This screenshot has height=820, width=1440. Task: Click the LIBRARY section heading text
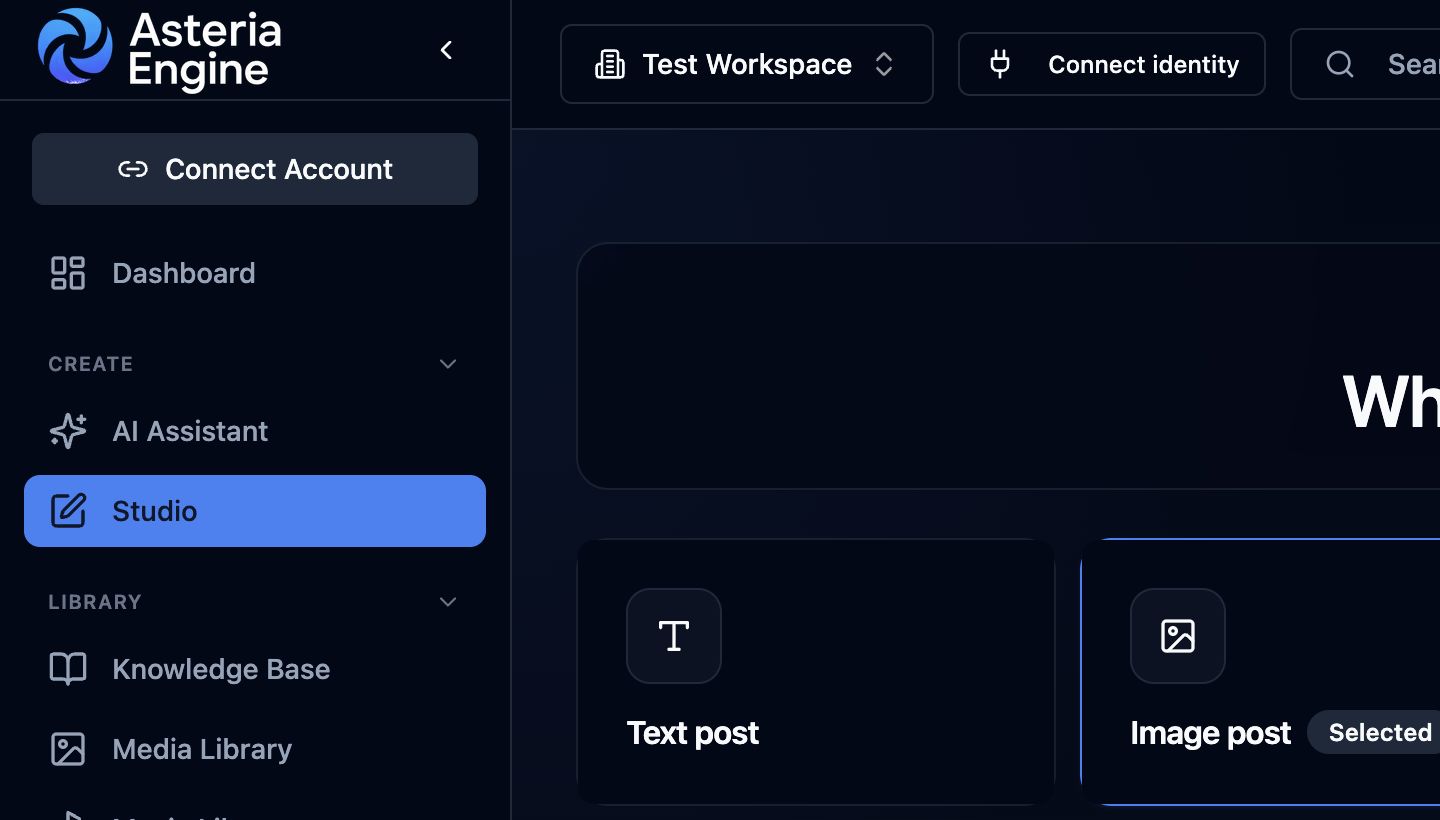(x=95, y=602)
